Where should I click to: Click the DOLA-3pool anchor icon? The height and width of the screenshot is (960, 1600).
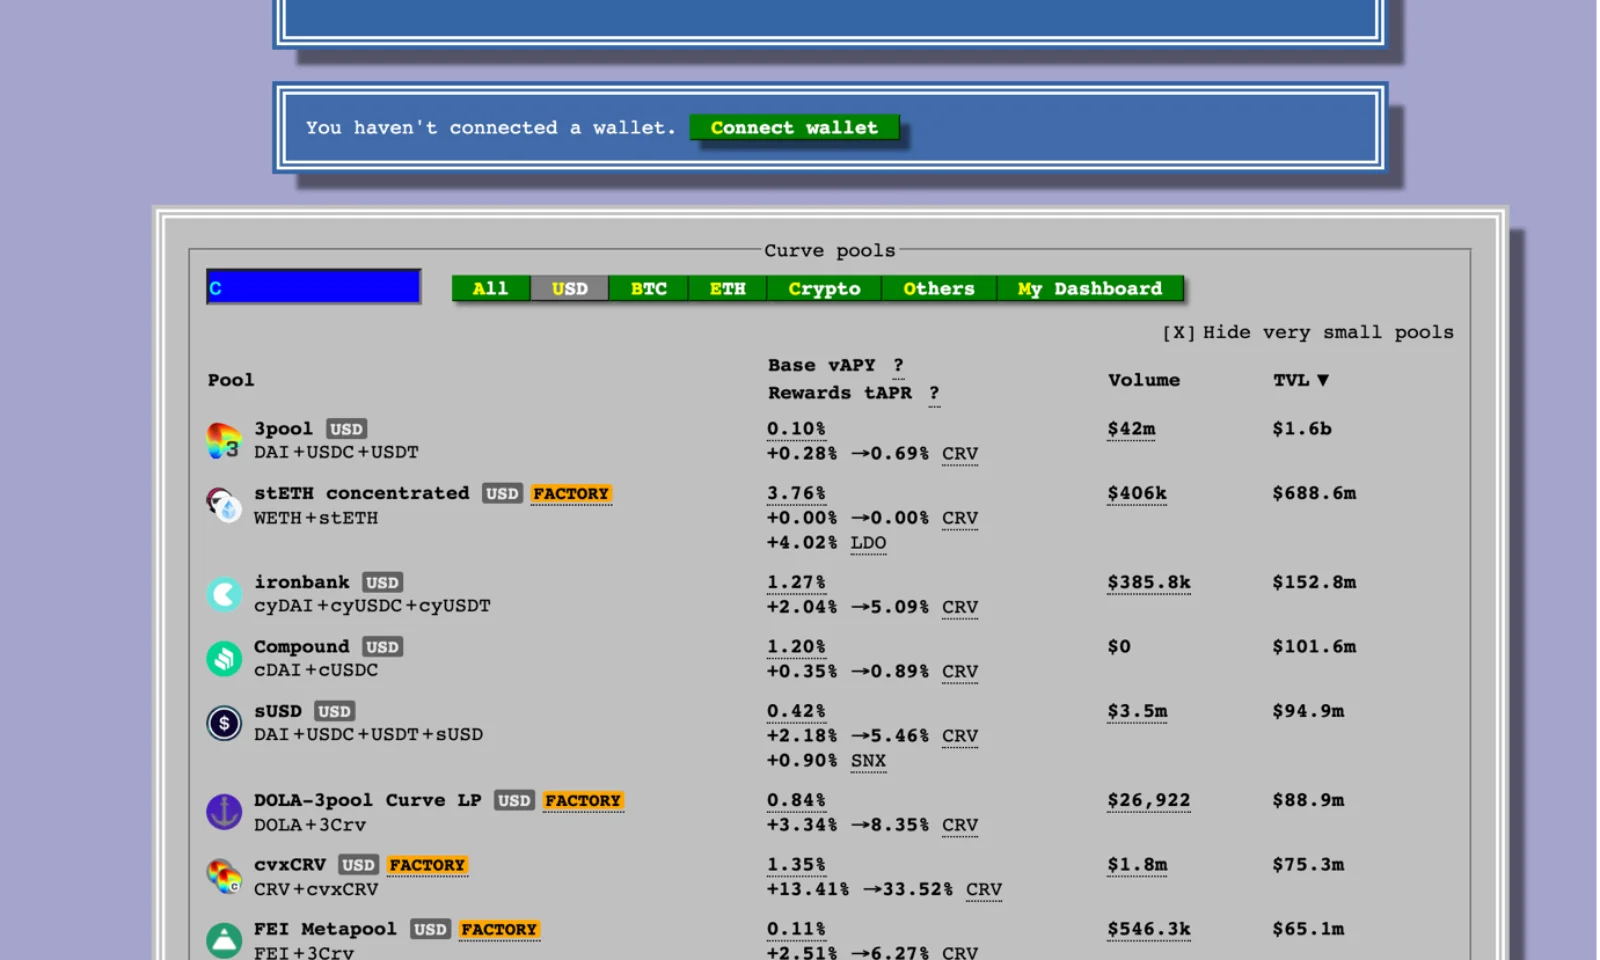pos(224,812)
